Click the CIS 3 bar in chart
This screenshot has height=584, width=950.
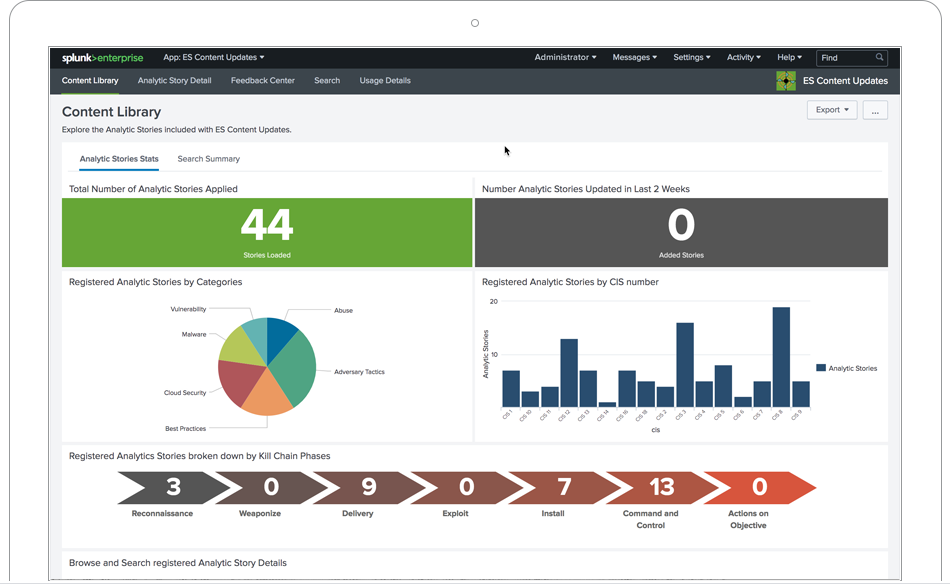click(x=685, y=365)
